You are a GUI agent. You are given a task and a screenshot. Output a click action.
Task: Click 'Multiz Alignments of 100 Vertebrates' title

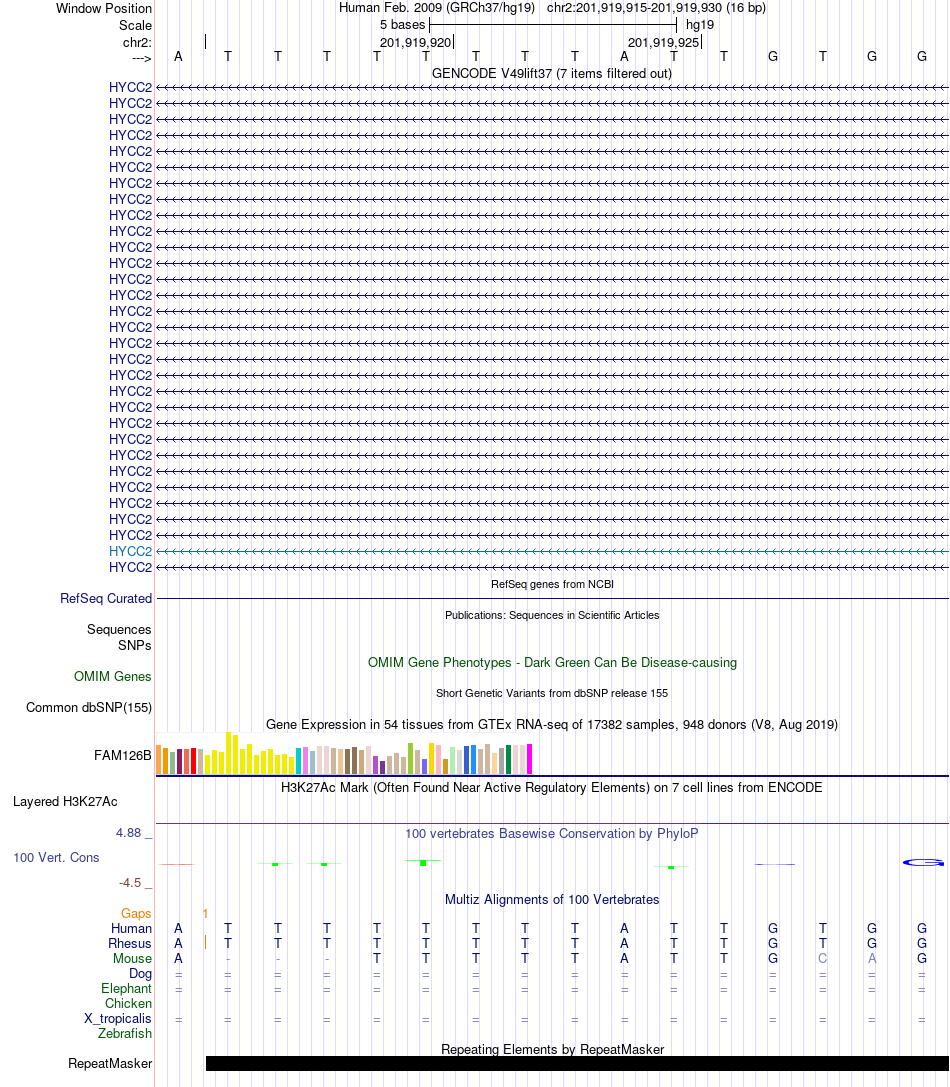pyautogui.click(x=552, y=899)
